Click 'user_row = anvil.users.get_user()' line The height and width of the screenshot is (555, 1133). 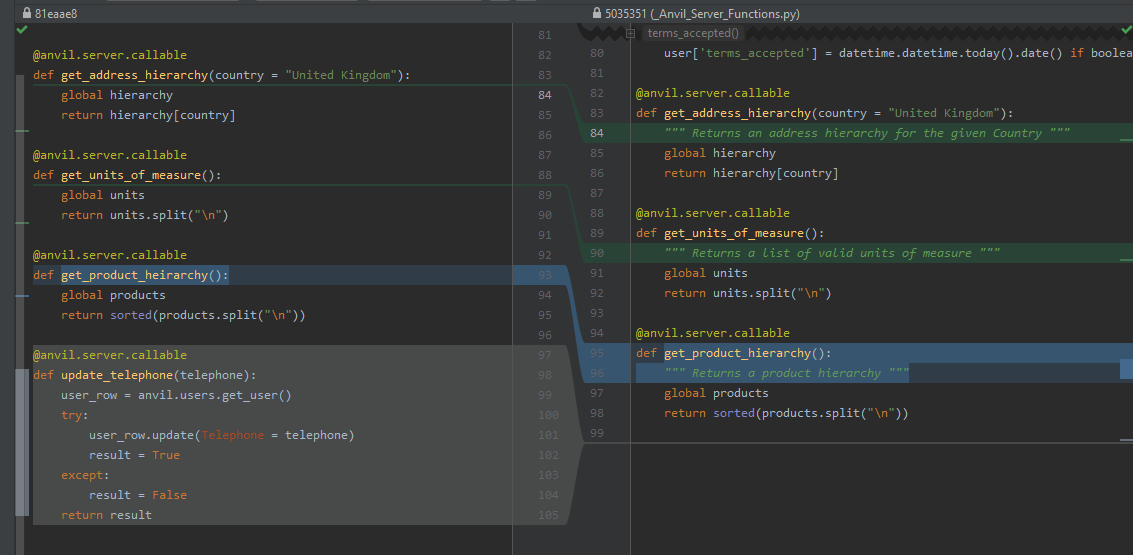pos(176,395)
